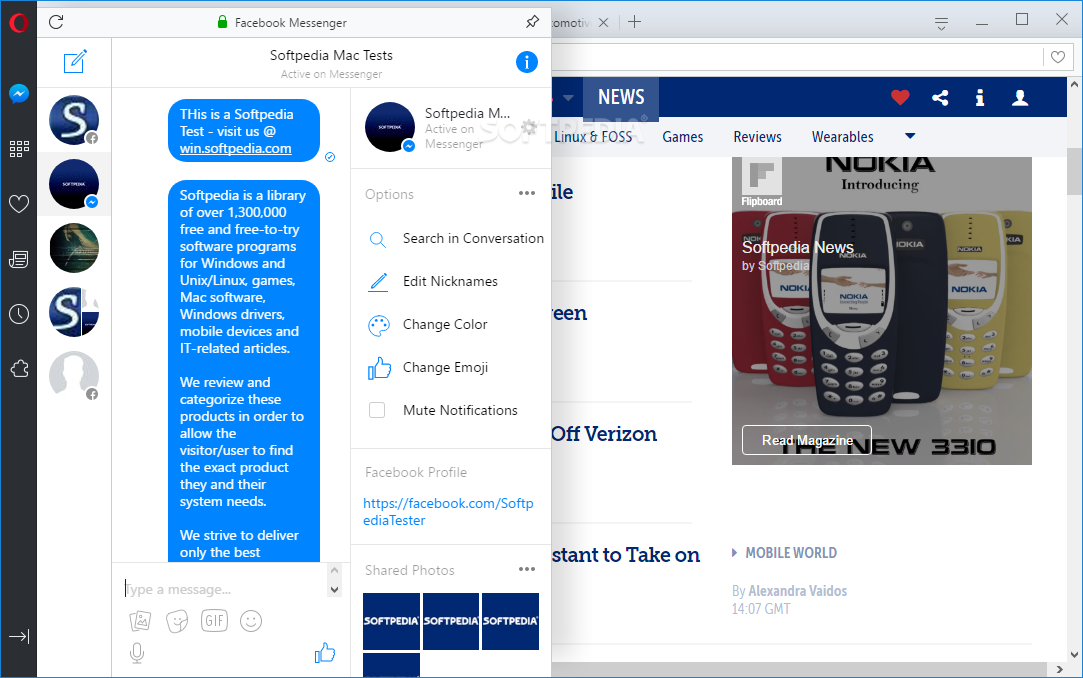Open Reviews category

tap(758, 137)
